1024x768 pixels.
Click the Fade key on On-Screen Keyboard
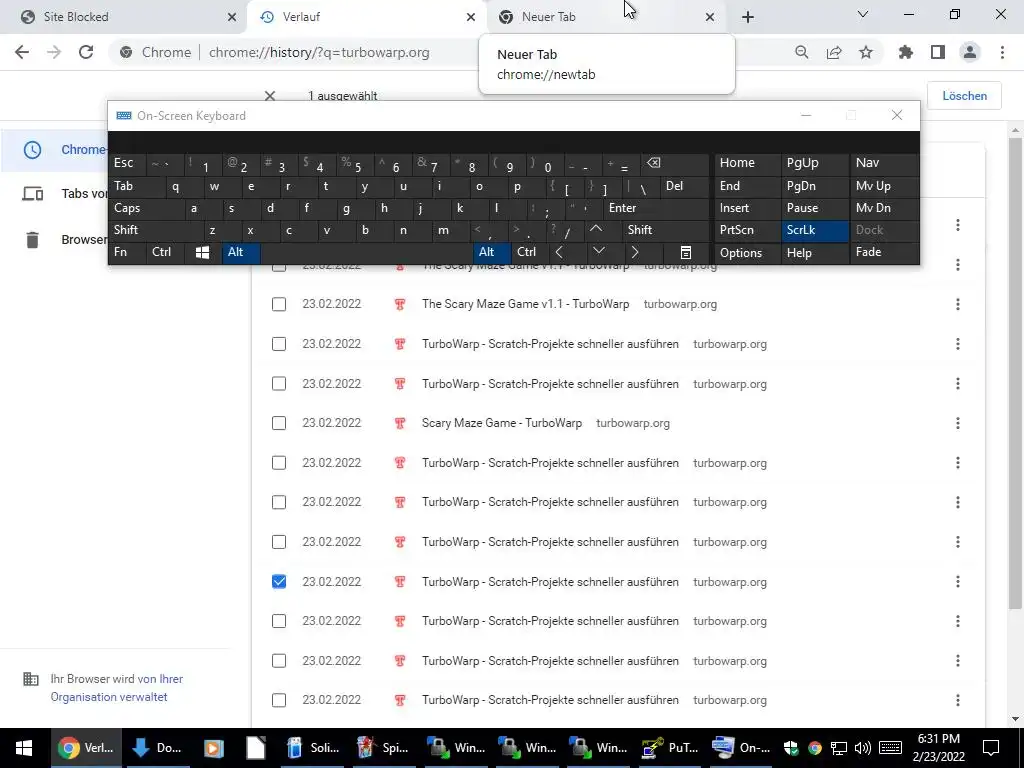884,252
